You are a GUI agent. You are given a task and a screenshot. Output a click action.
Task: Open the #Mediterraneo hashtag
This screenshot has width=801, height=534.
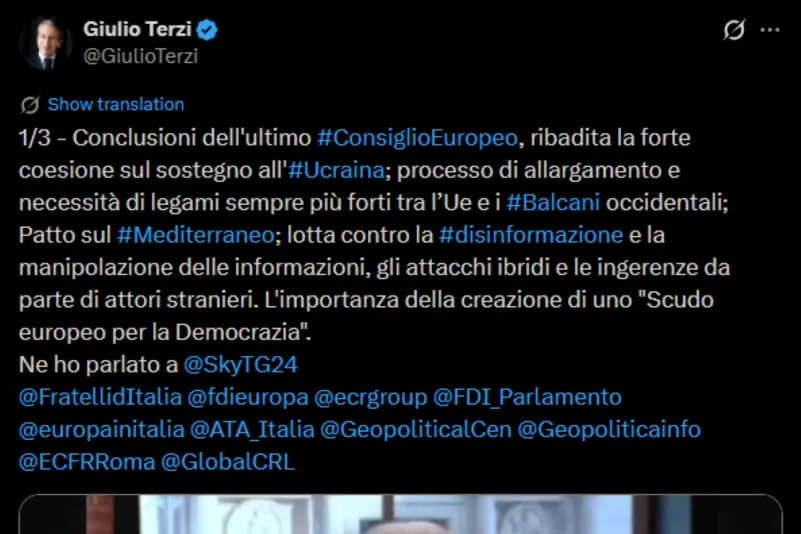pos(196,235)
